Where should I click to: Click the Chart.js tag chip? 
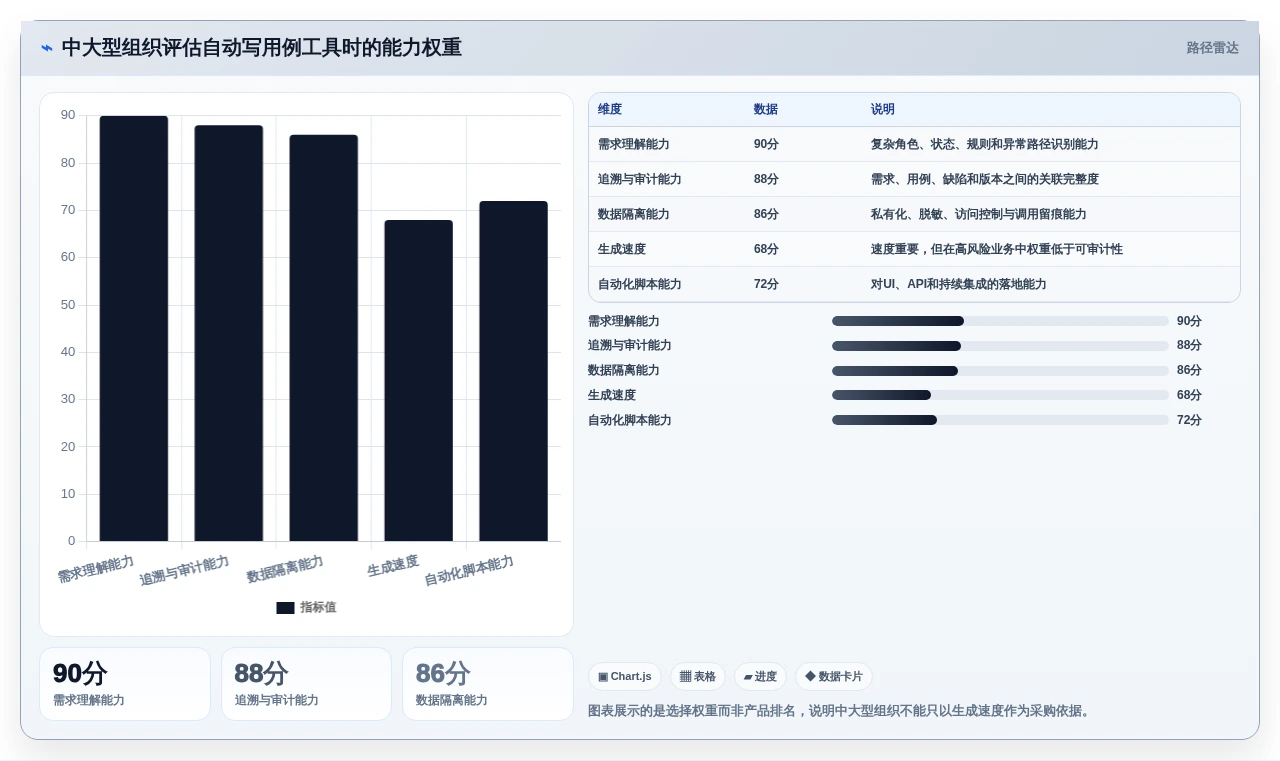click(625, 676)
